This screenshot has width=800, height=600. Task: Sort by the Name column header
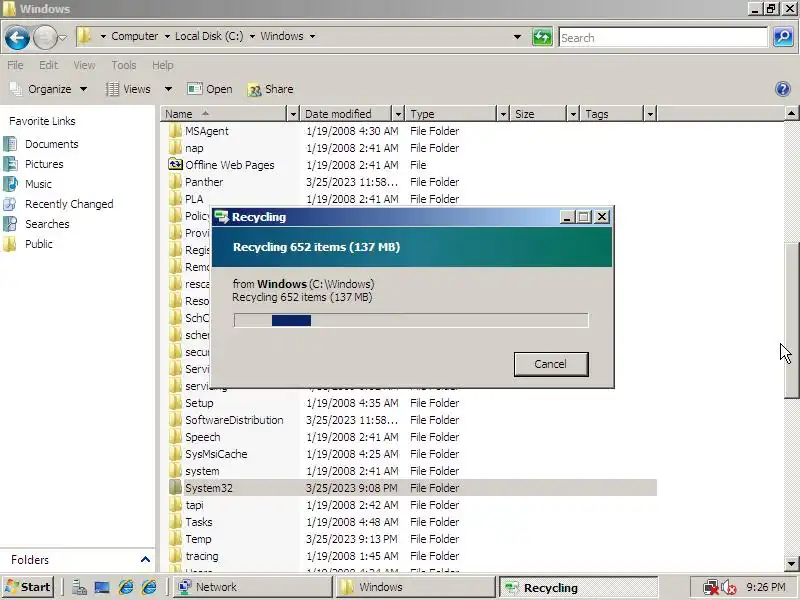pyautogui.click(x=224, y=114)
